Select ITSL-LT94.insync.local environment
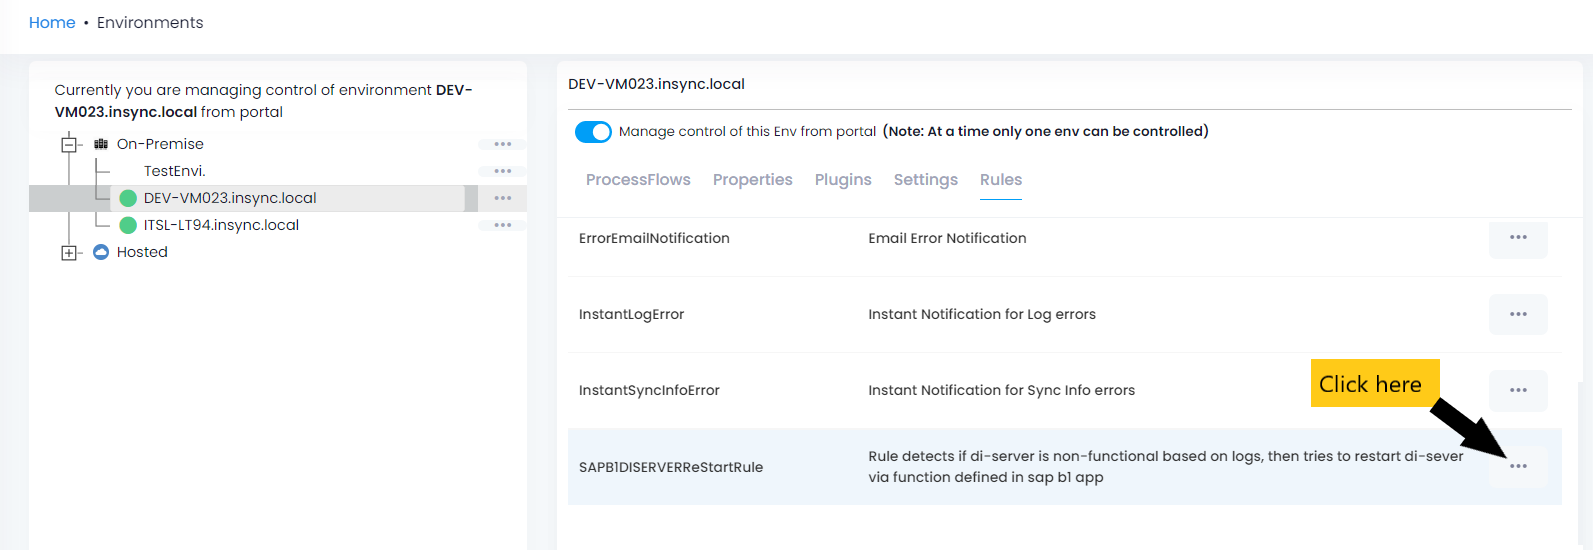 [x=221, y=225]
